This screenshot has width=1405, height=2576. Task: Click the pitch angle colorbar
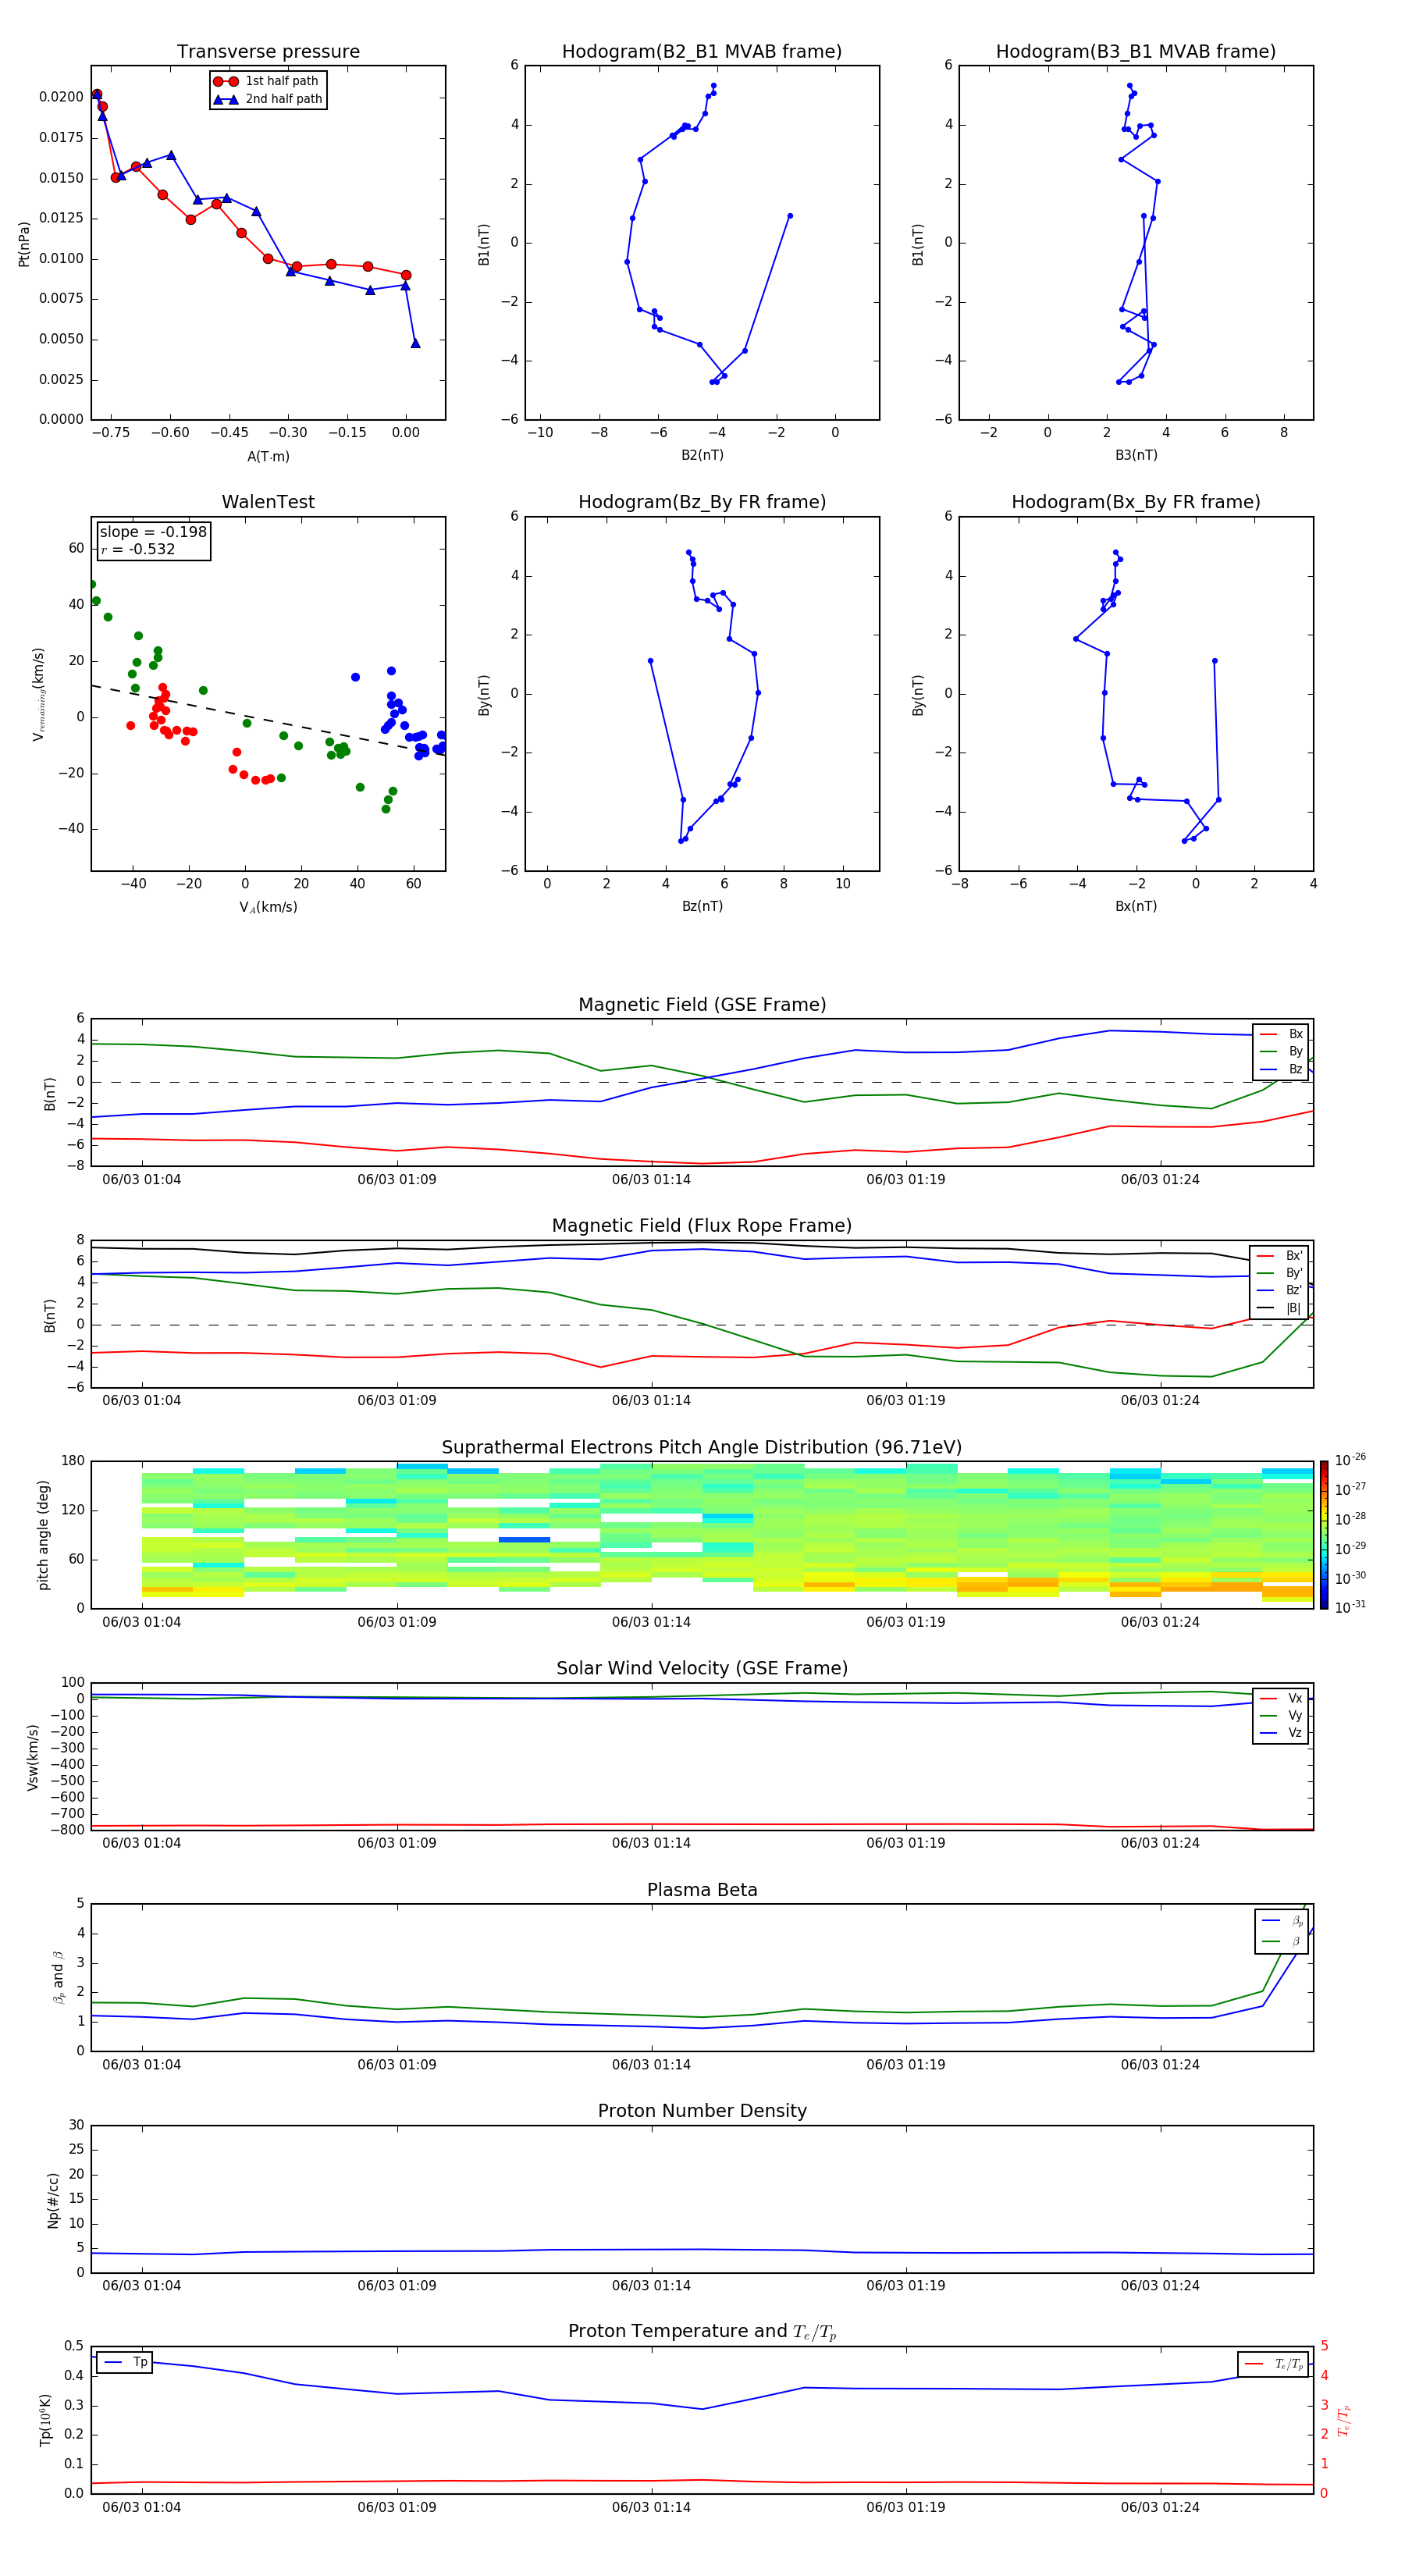click(1324, 1535)
